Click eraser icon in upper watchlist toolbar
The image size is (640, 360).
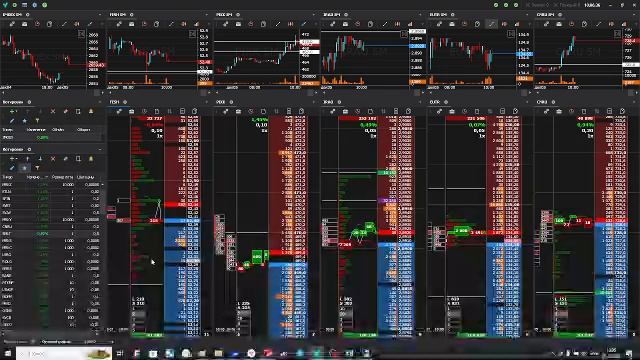pos(65,111)
